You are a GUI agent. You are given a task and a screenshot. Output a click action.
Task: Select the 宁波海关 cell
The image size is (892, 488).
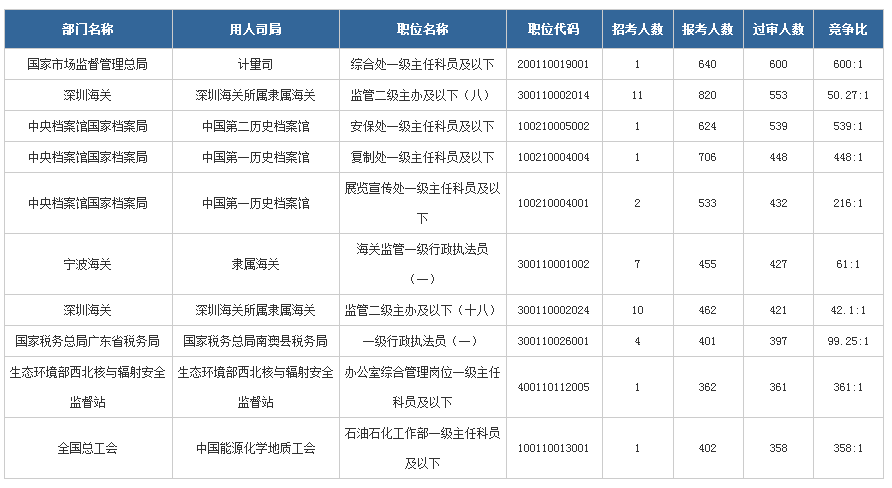tap(88, 264)
